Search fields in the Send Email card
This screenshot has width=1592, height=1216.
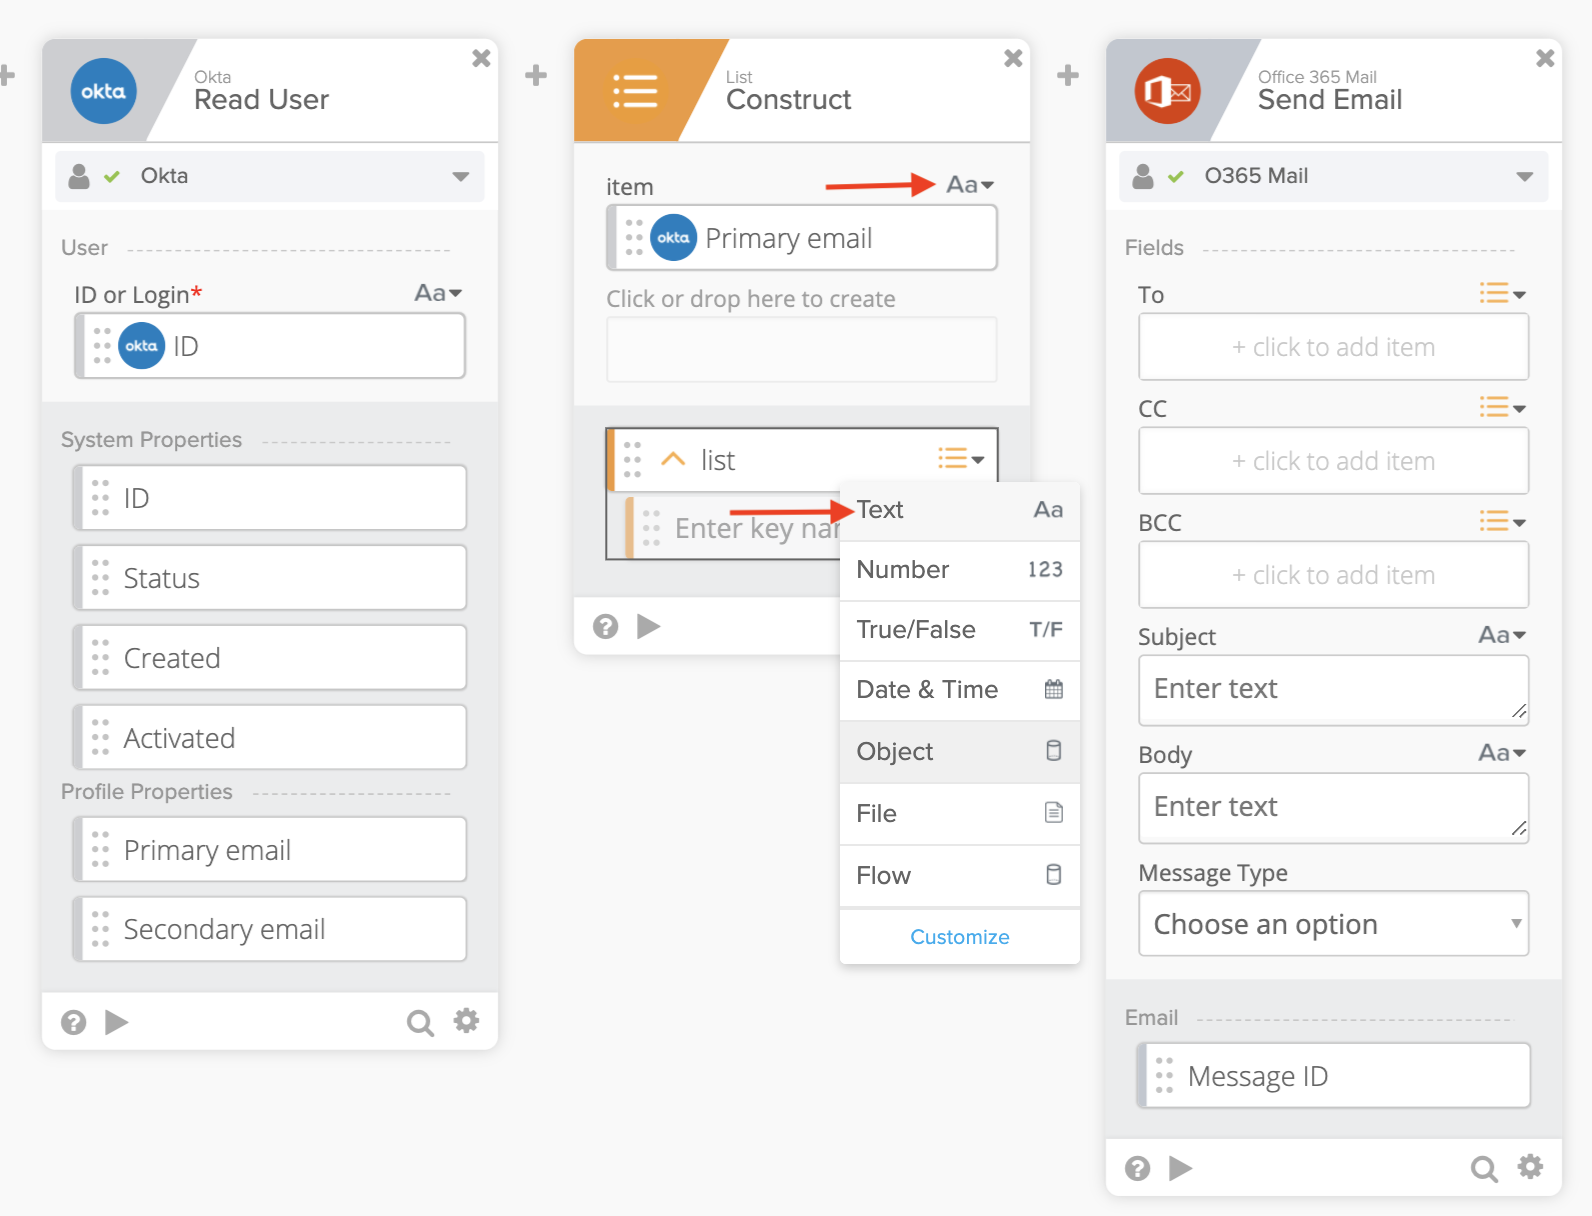coord(1484,1168)
